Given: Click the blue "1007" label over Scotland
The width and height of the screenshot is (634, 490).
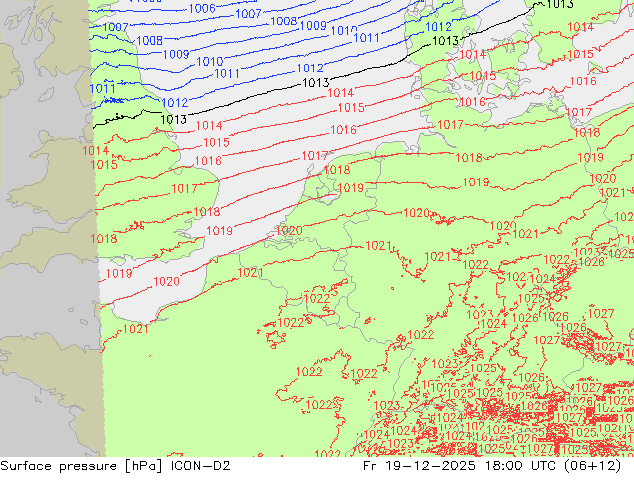Looking at the screenshot, I should tap(116, 27).
